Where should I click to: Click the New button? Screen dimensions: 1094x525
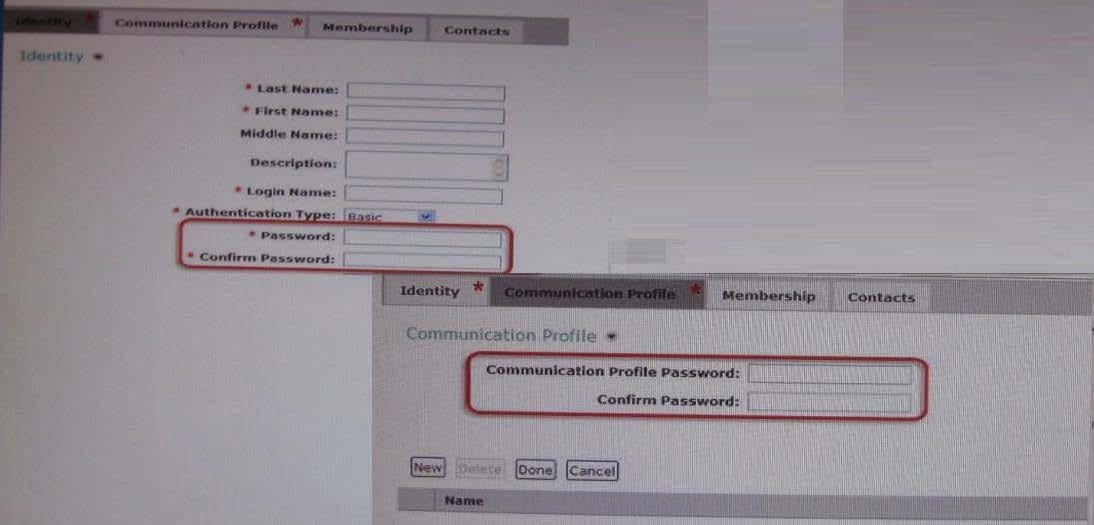click(x=428, y=468)
